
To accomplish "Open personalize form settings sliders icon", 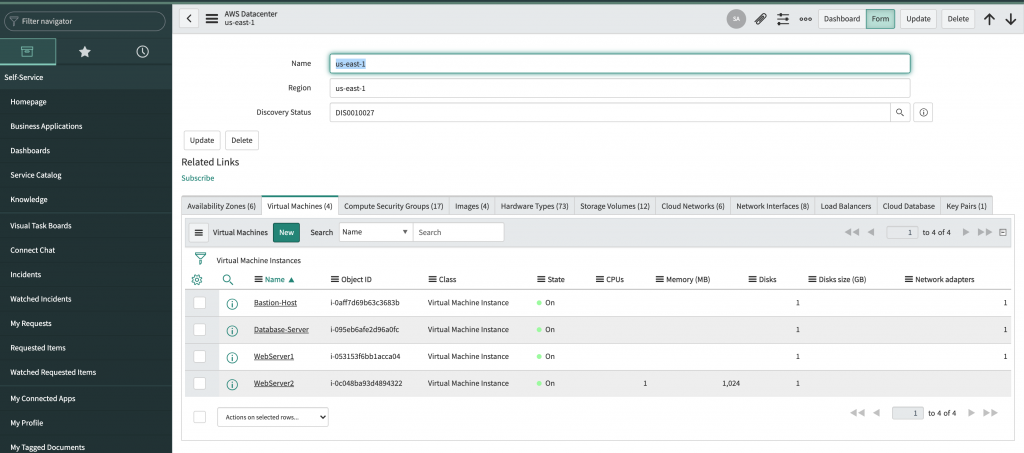I will click(783, 19).
